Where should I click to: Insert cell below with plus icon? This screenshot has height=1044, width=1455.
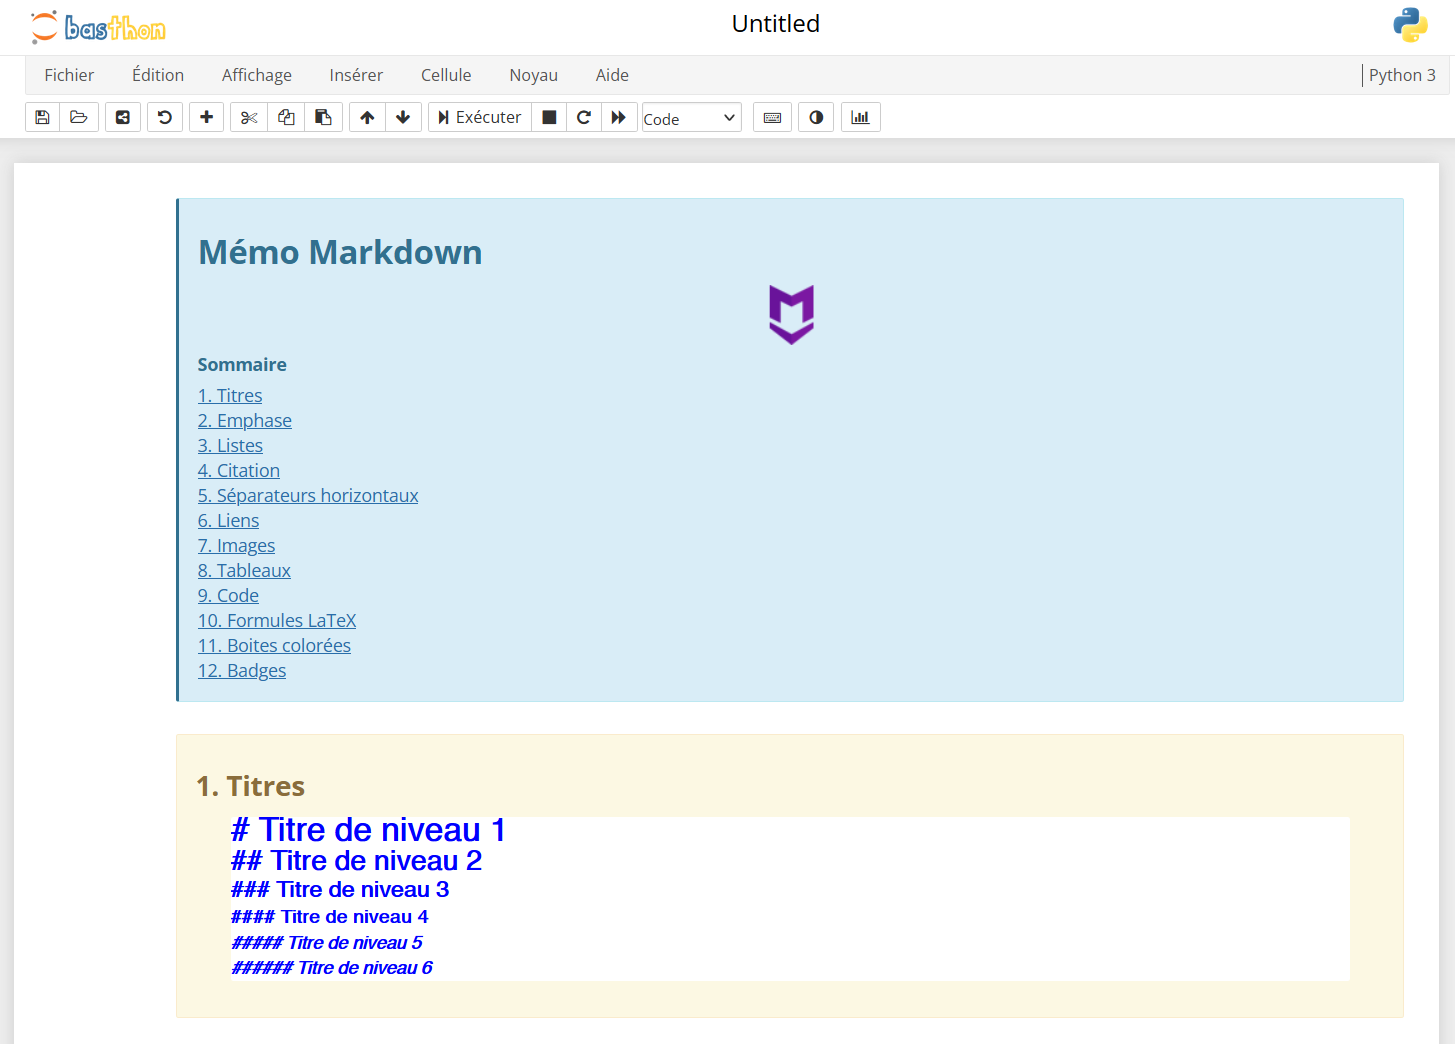[207, 117]
